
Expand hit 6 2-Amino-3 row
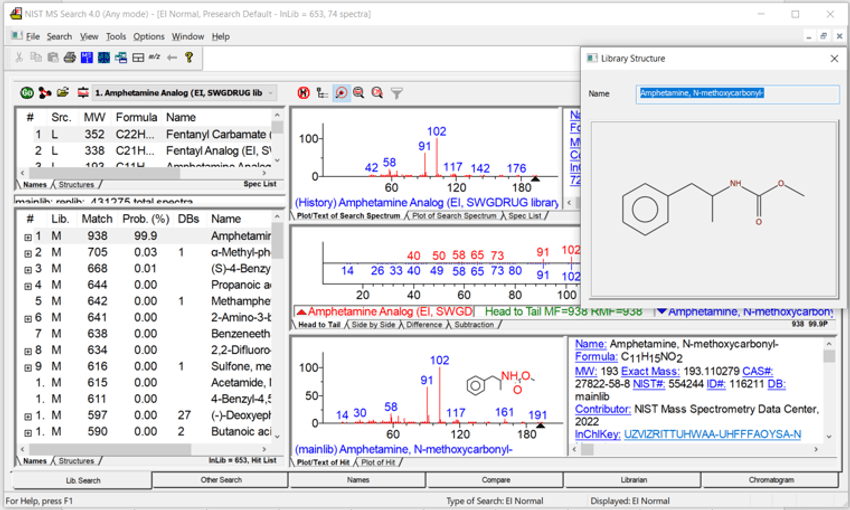point(28,319)
